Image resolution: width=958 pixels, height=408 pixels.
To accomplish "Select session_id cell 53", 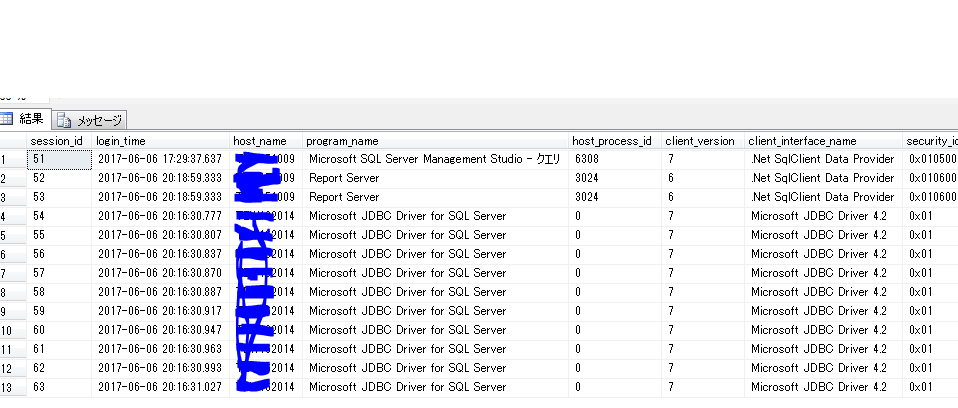I will [x=59, y=197].
